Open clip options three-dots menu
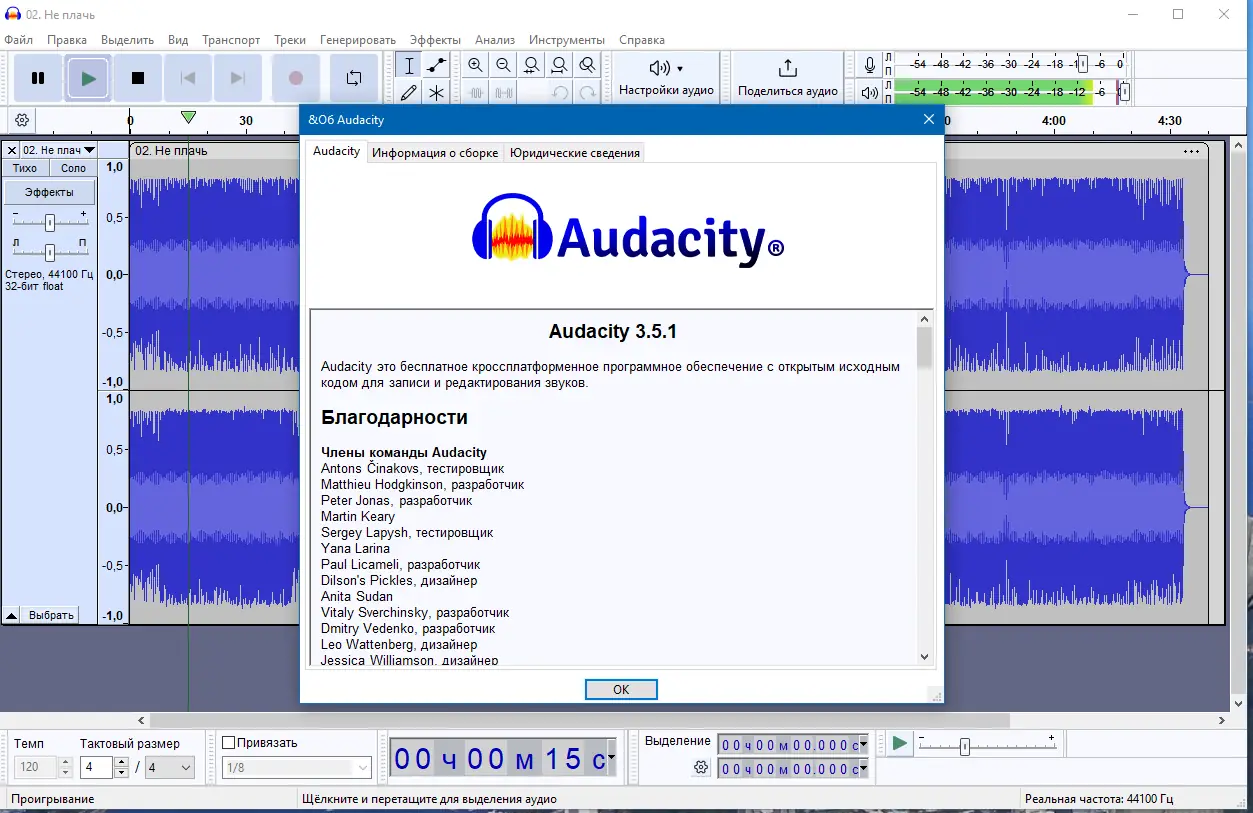Viewport: 1253px width, 813px height. coord(1191,151)
